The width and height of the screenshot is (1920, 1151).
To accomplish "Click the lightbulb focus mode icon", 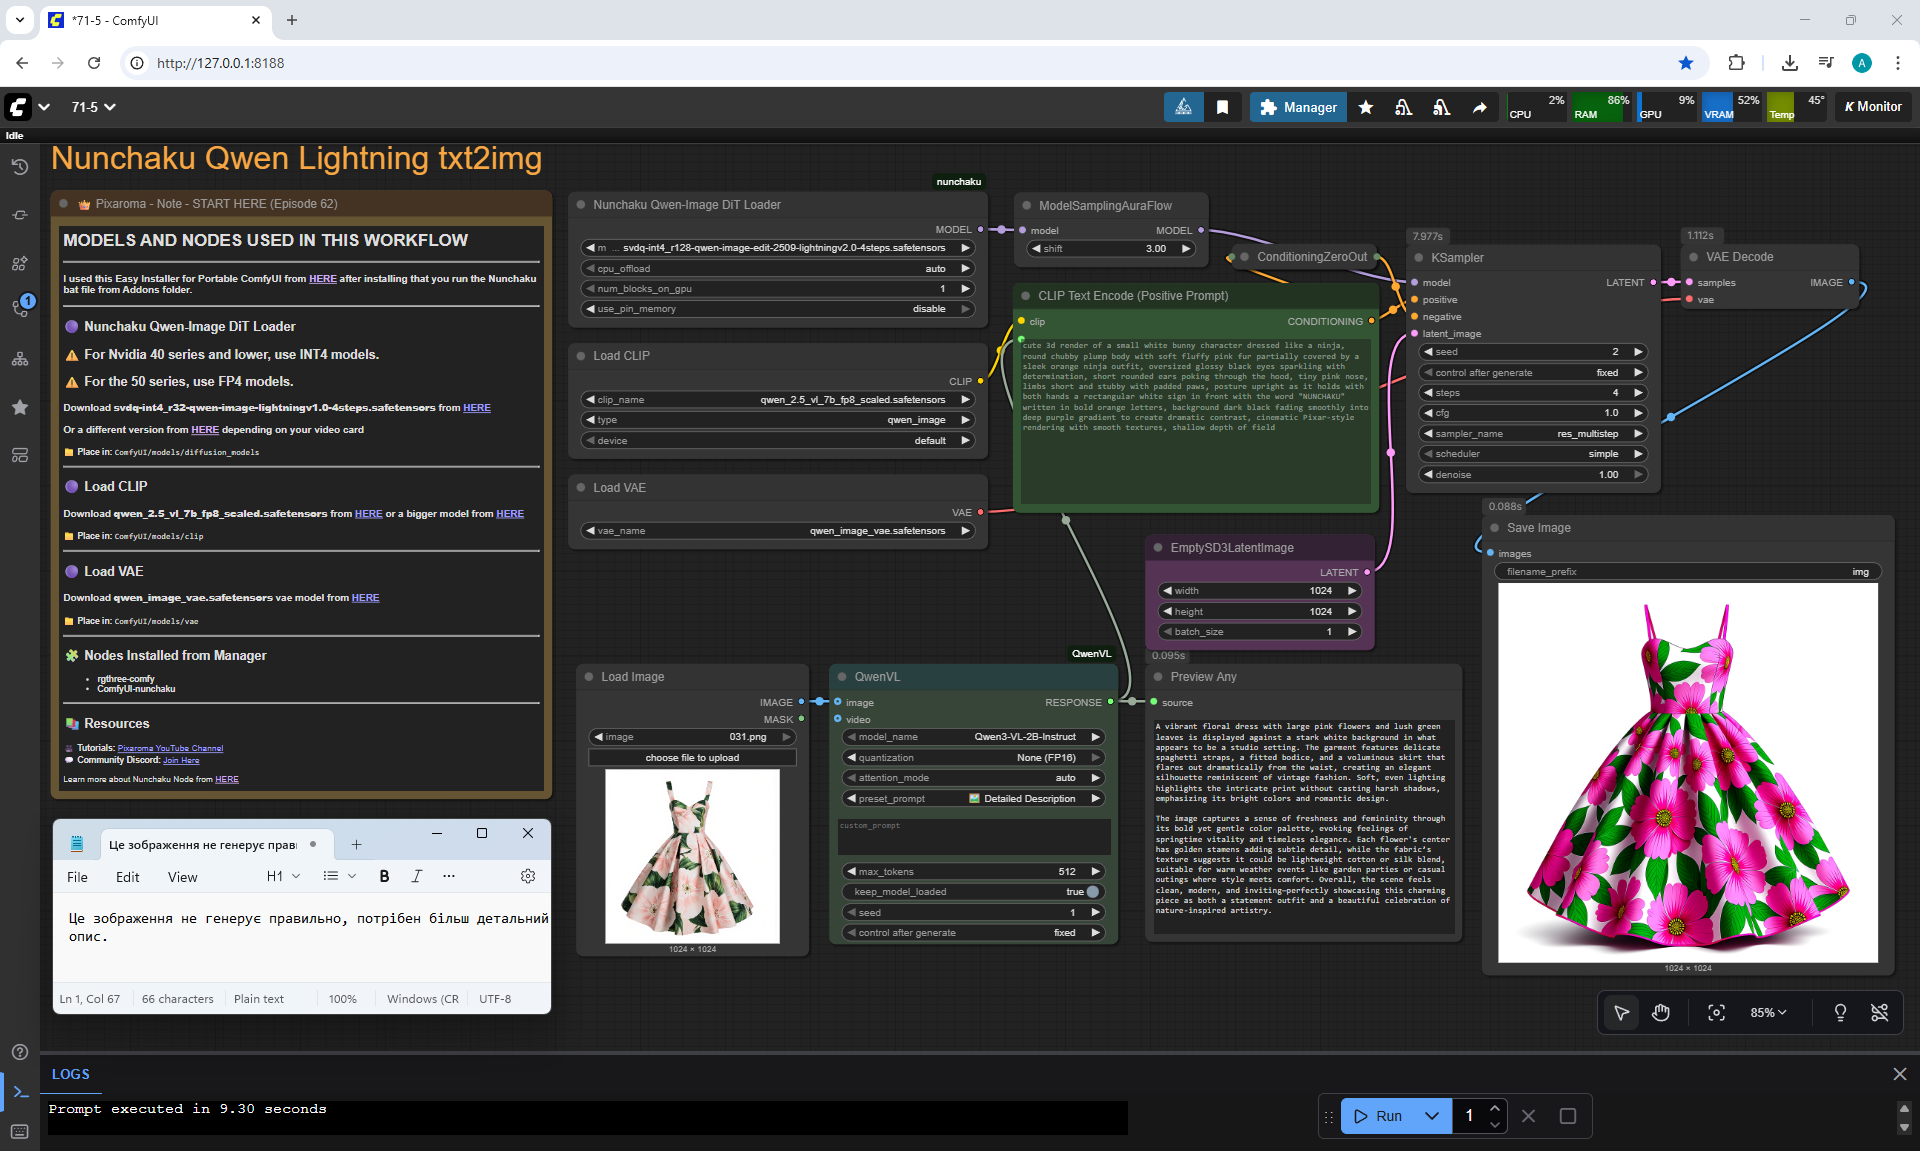I will click(1839, 1013).
